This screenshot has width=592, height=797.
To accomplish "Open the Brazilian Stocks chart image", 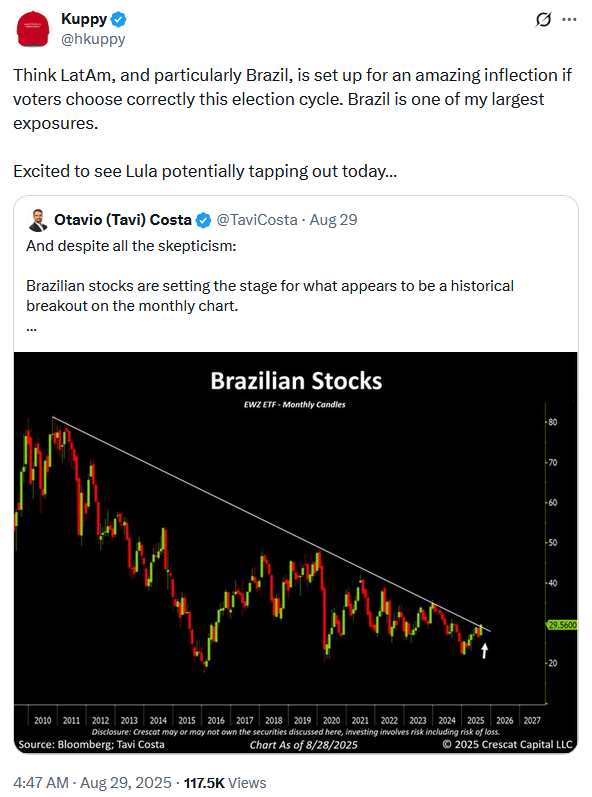I will click(x=296, y=552).
